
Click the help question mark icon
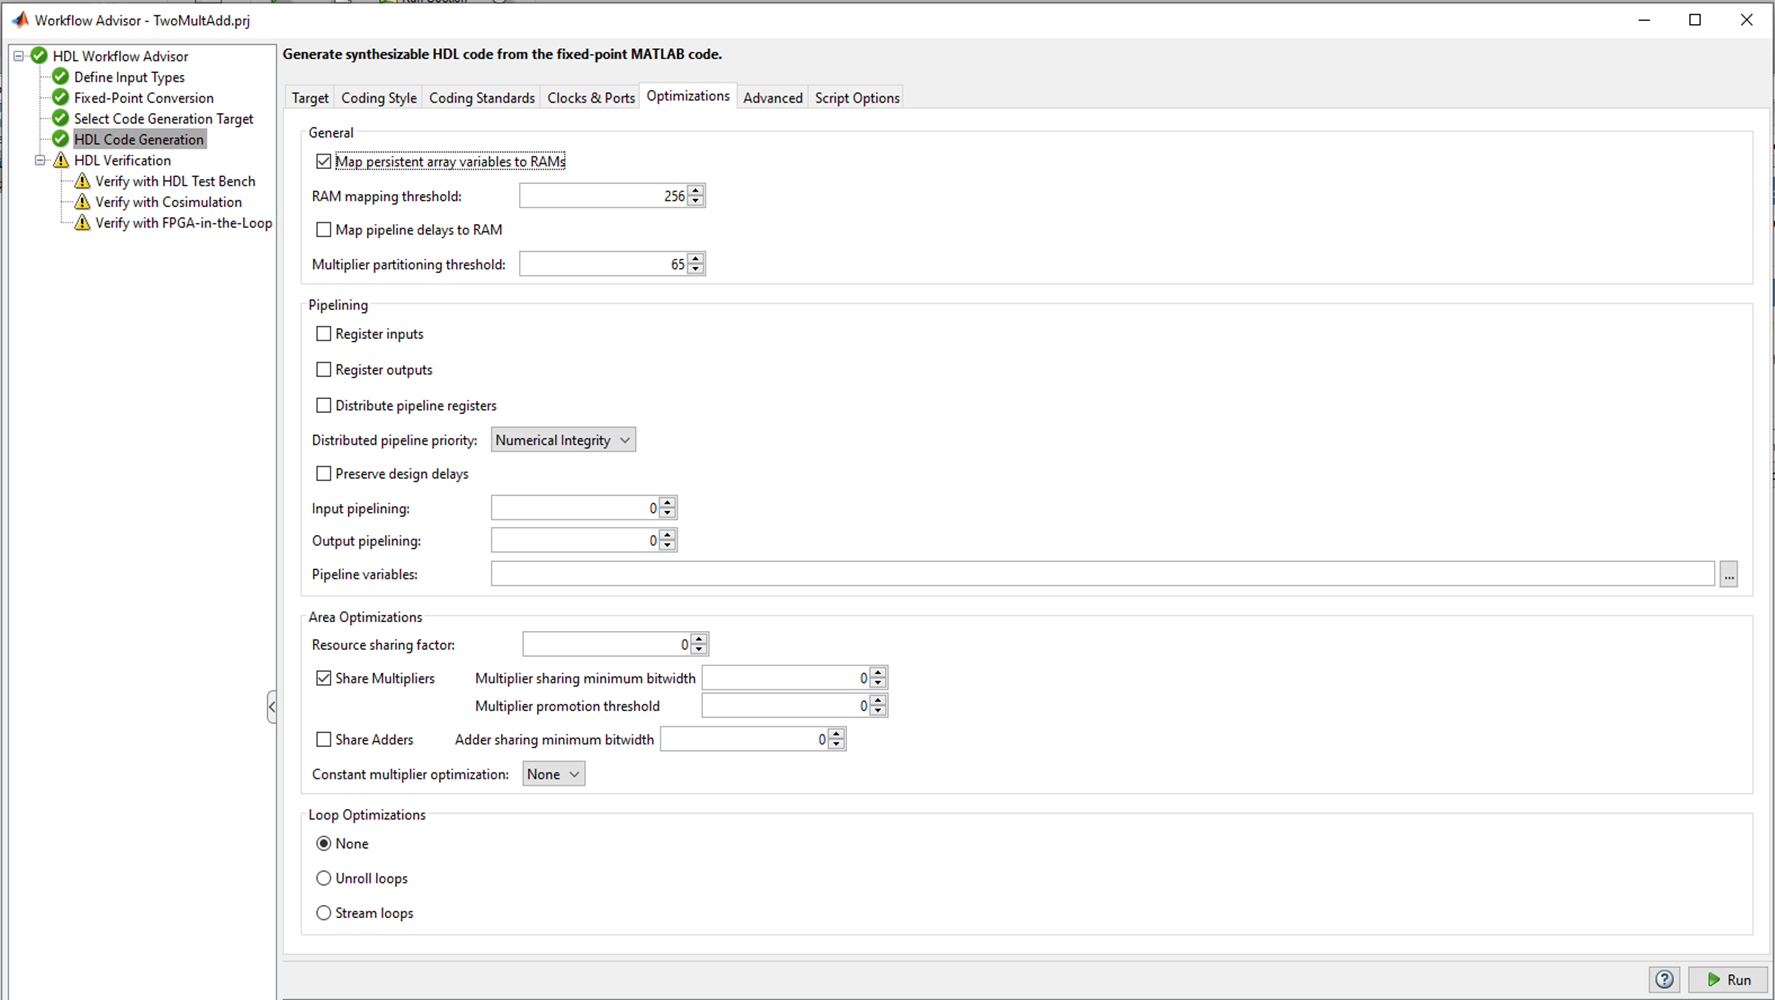click(x=1664, y=980)
